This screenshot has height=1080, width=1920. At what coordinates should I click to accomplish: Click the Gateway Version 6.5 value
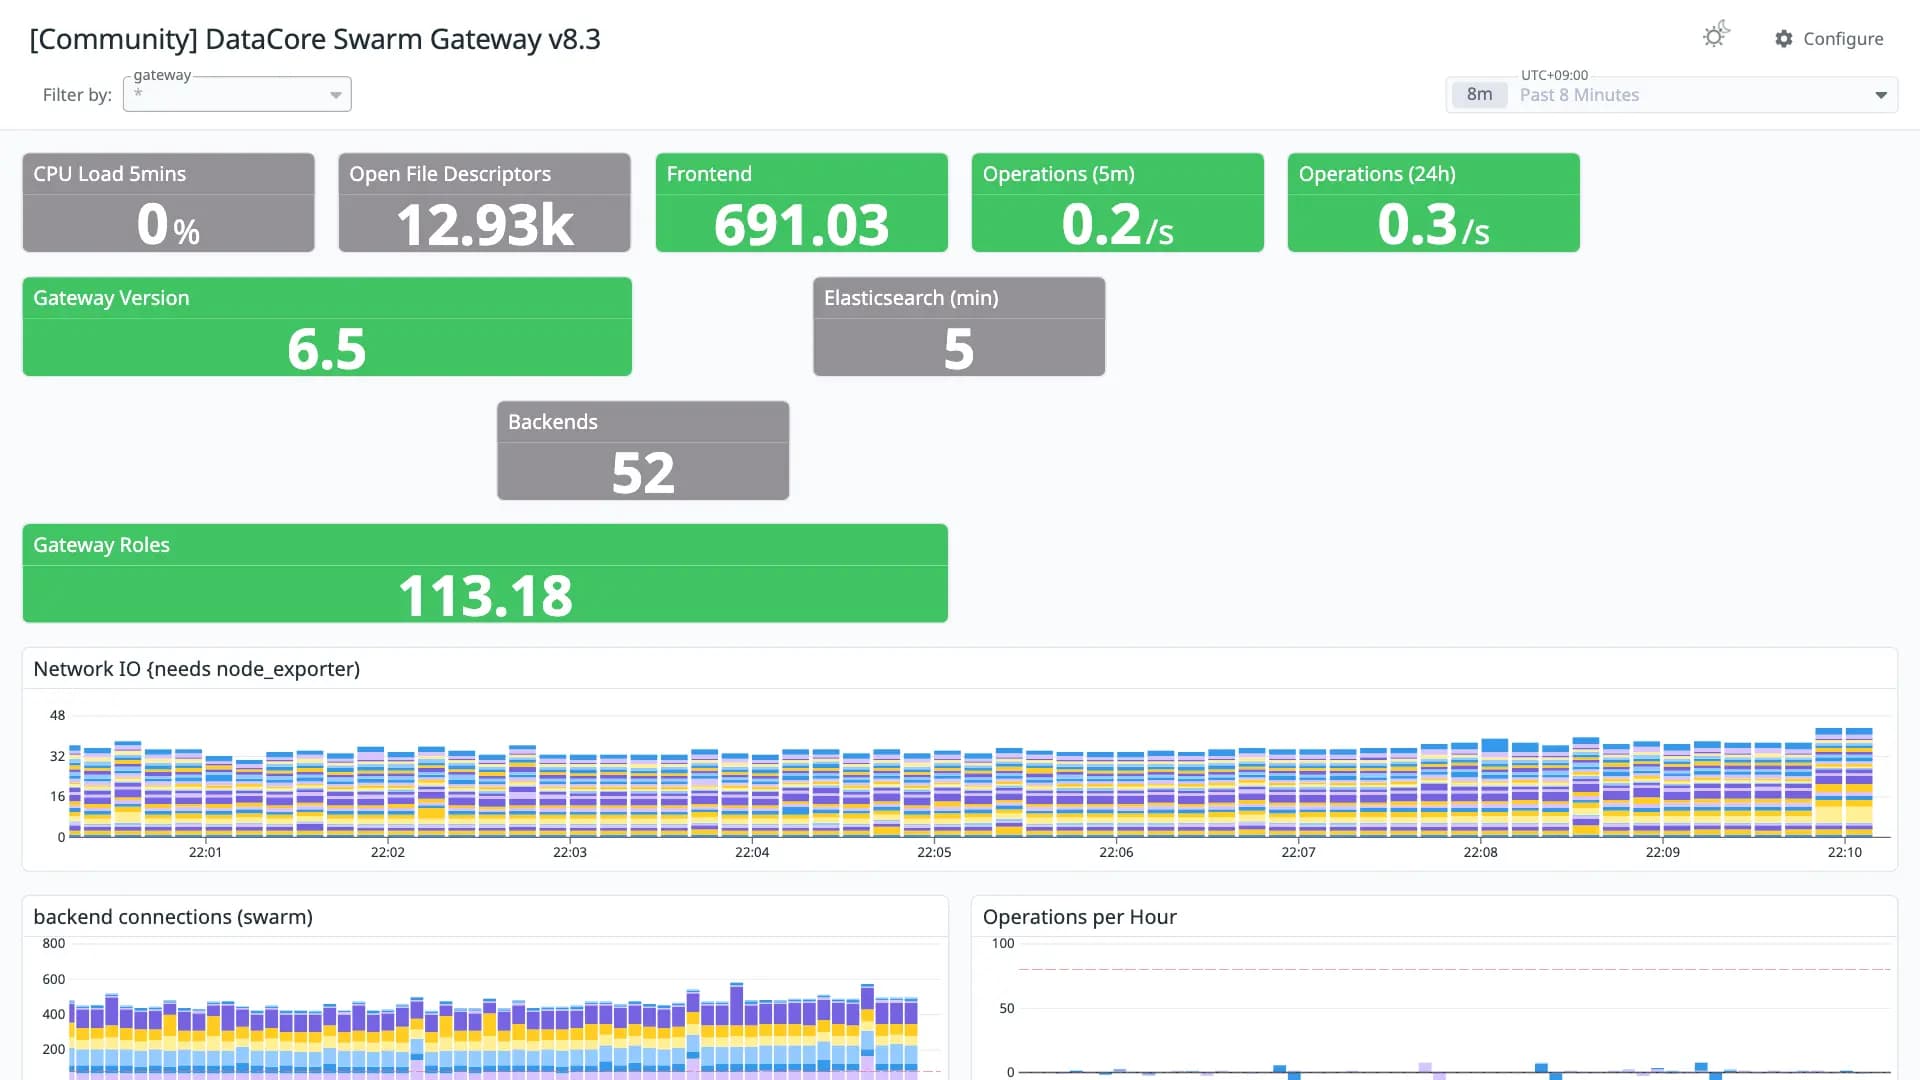point(327,348)
